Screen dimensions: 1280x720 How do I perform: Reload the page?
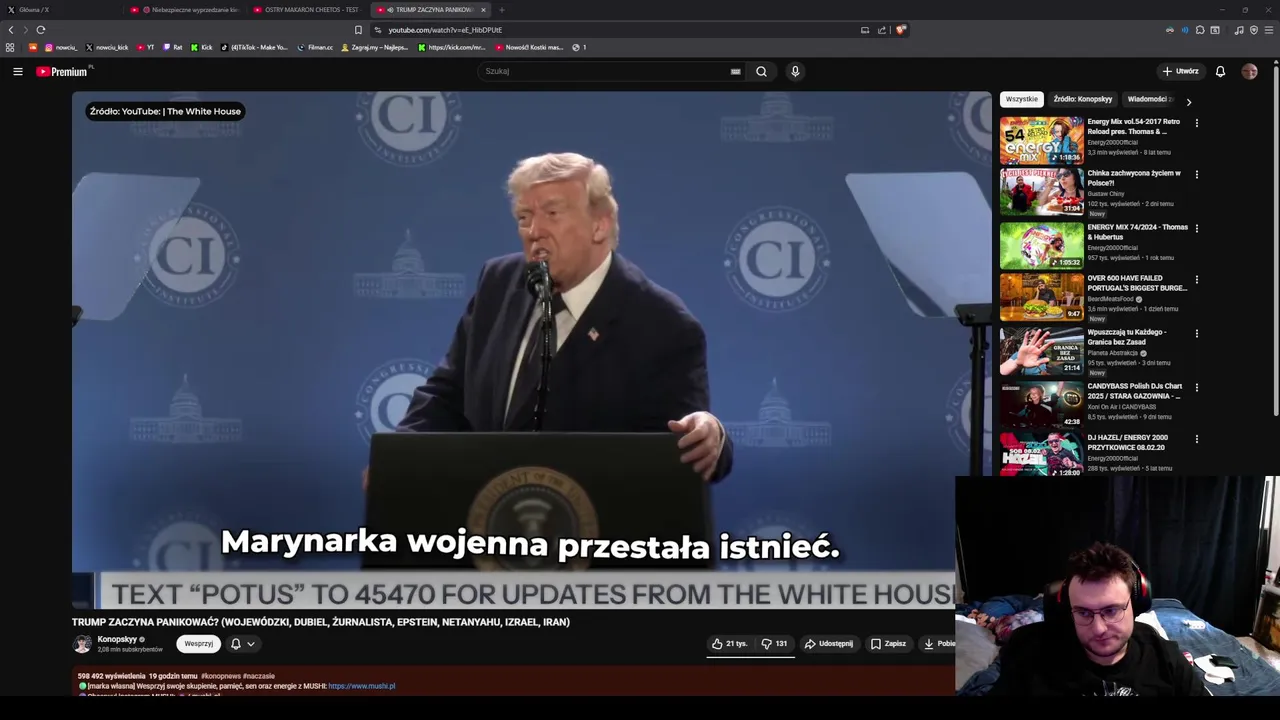pyautogui.click(x=40, y=30)
